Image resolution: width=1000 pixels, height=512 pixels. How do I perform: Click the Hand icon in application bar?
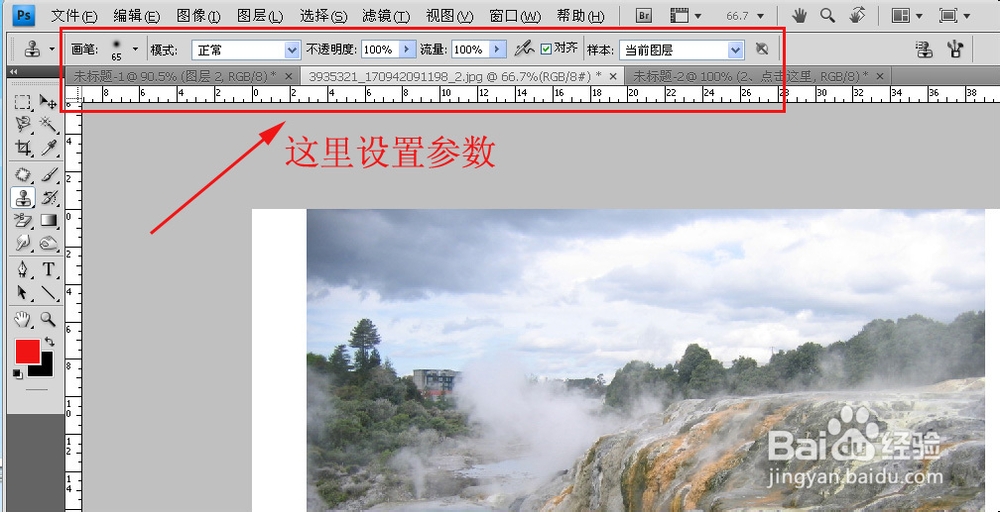pos(799,15)
